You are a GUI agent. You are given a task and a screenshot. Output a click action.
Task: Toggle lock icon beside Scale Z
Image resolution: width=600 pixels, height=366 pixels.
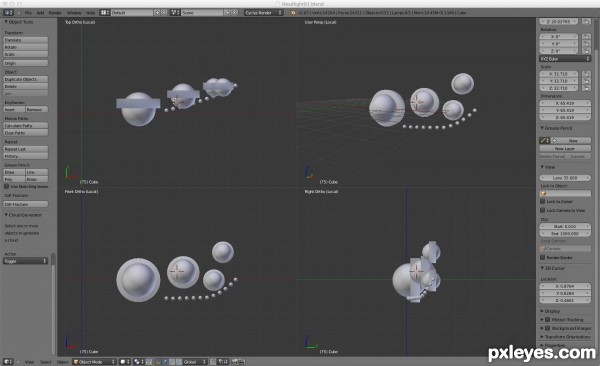tap(586, 88)
